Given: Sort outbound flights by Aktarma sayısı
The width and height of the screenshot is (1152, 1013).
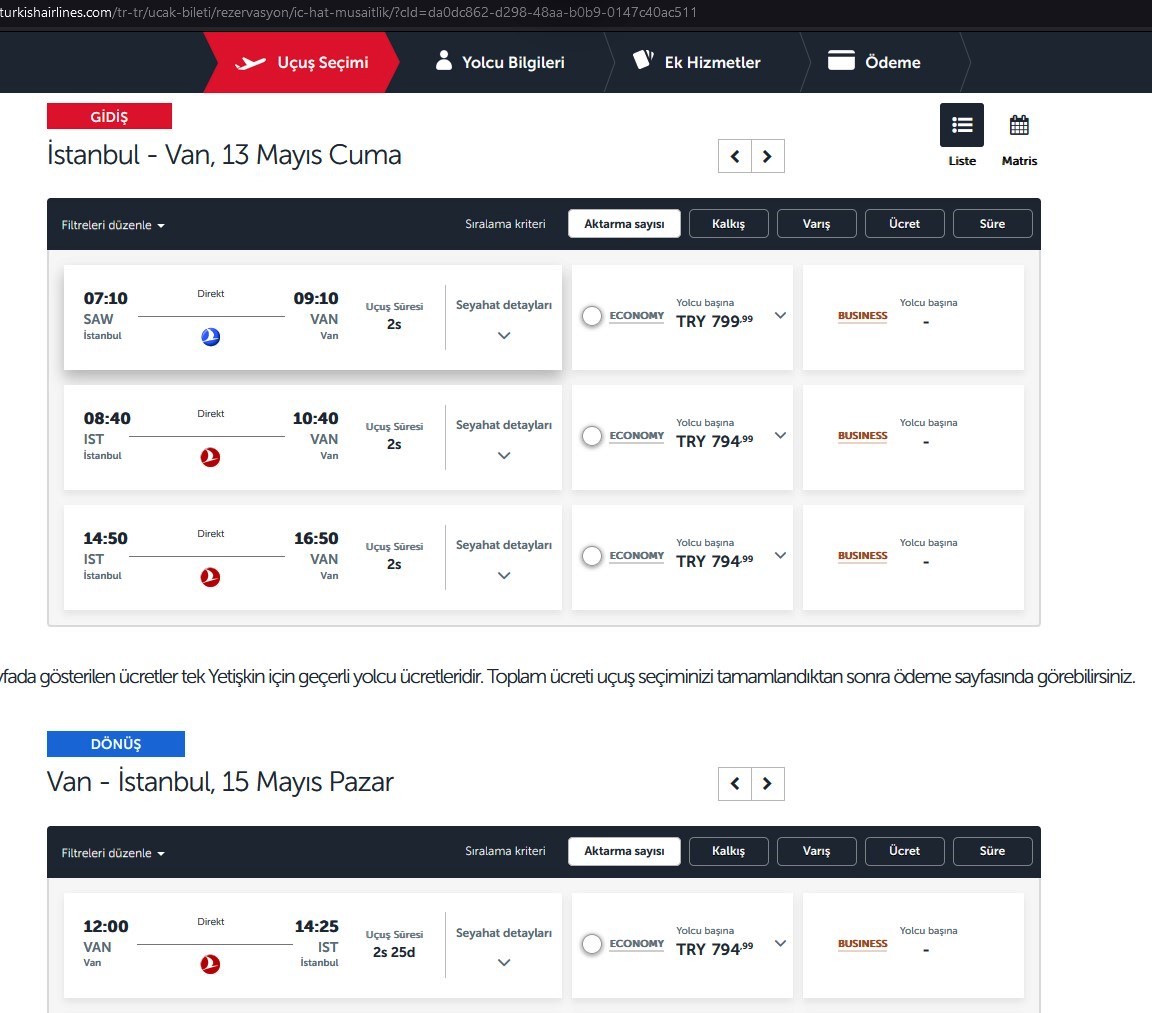Looking at the screenshot, I should click(624, 224).
